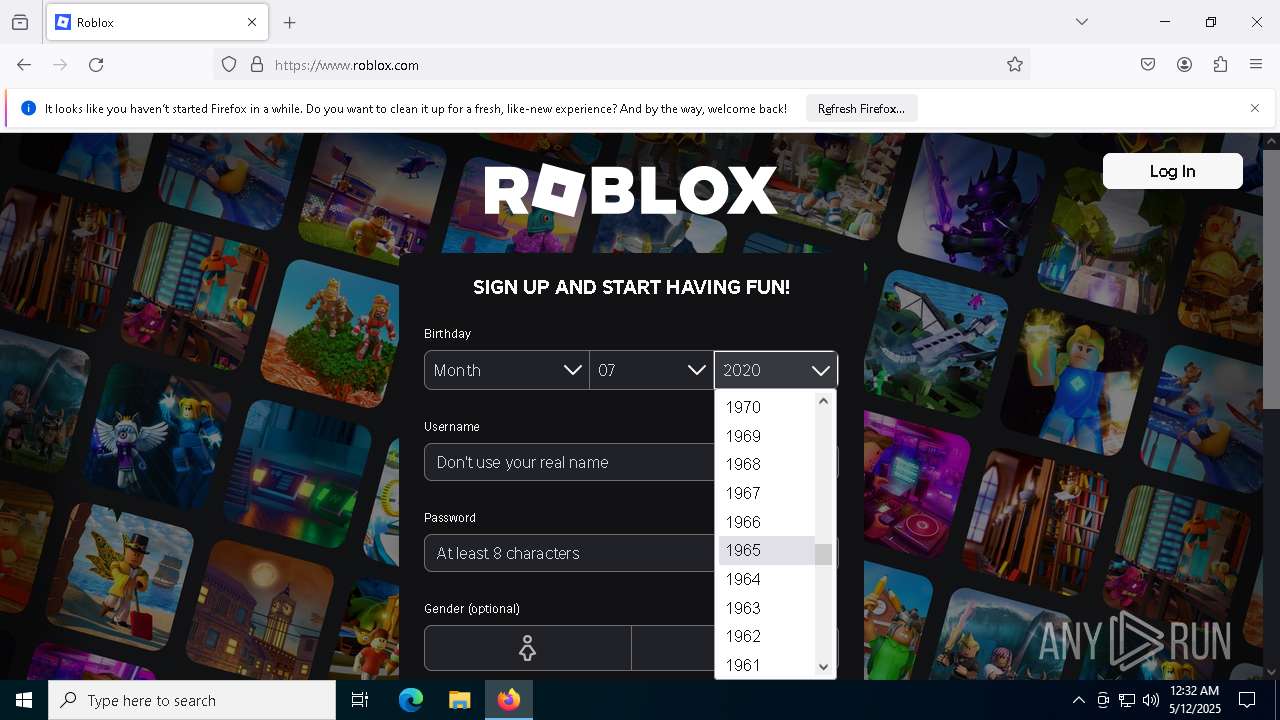
Task: Choose year 1964 from list
Action: pos(766,579)
